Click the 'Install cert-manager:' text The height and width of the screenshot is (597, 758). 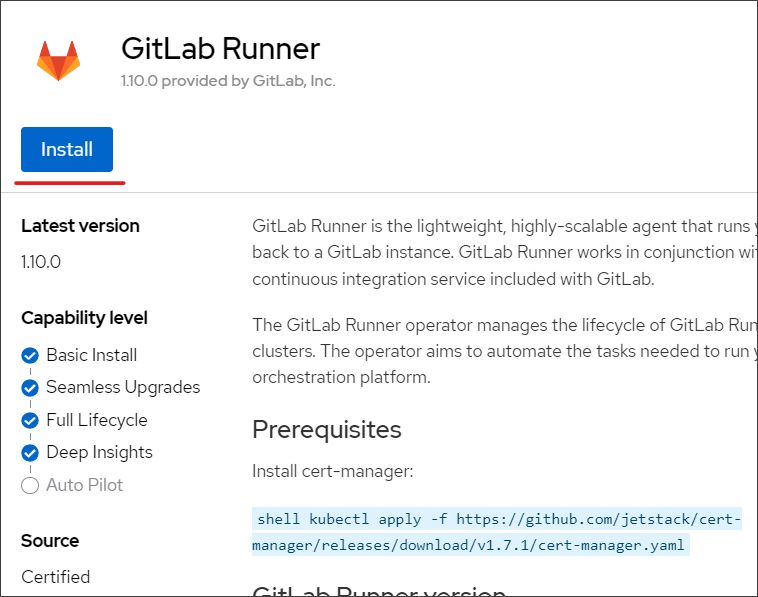coord(333,471)
